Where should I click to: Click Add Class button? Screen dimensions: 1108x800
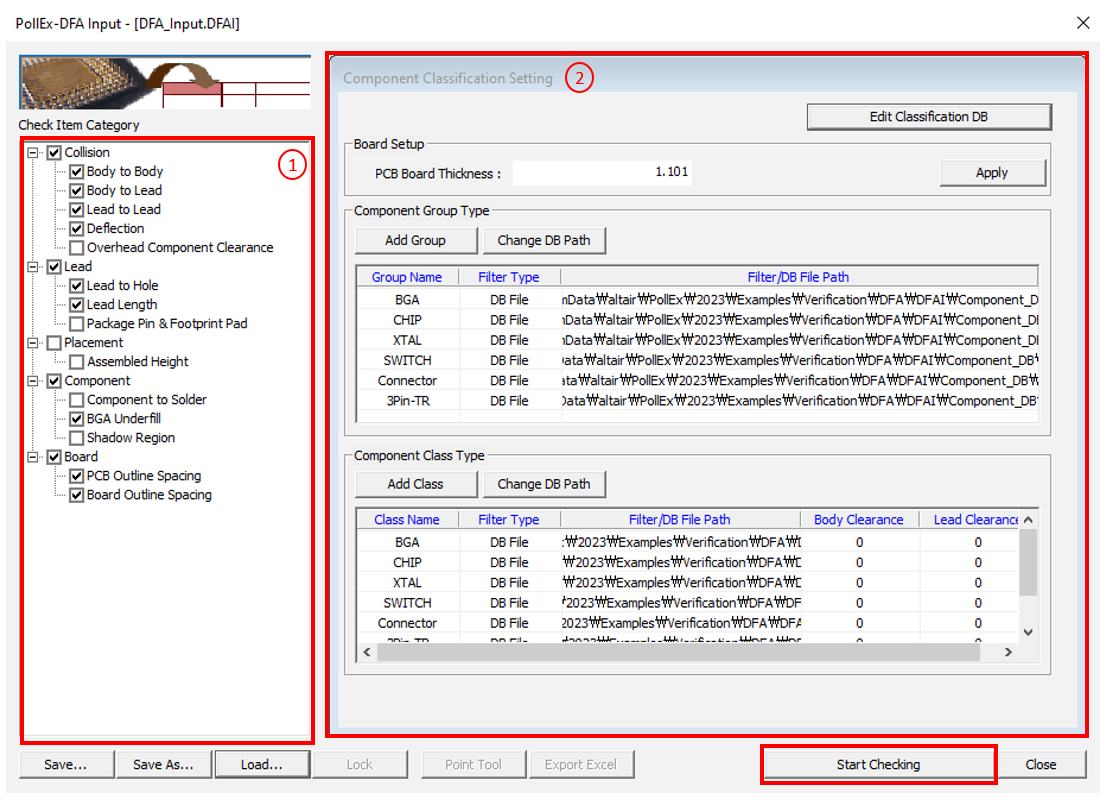click(x=415, y=484)
